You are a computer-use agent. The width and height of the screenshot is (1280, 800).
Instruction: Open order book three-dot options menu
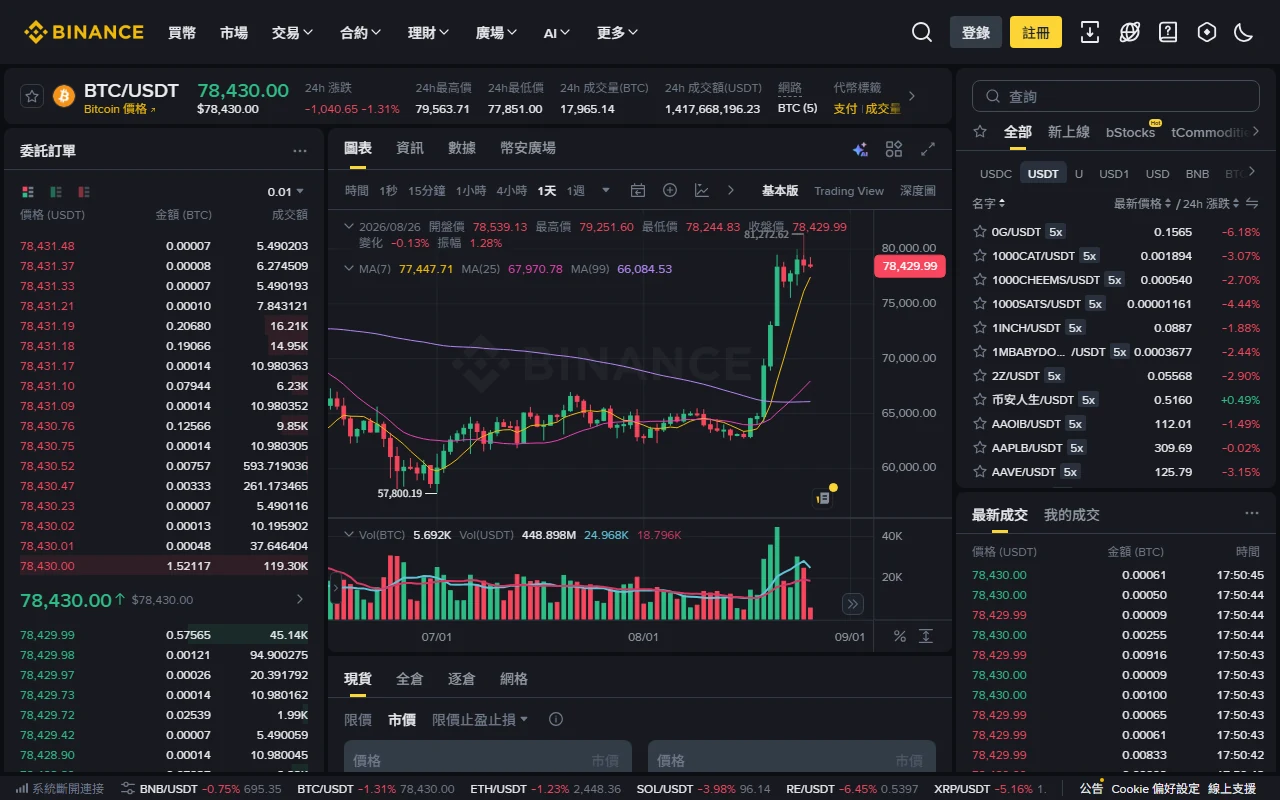pos(300,151)
